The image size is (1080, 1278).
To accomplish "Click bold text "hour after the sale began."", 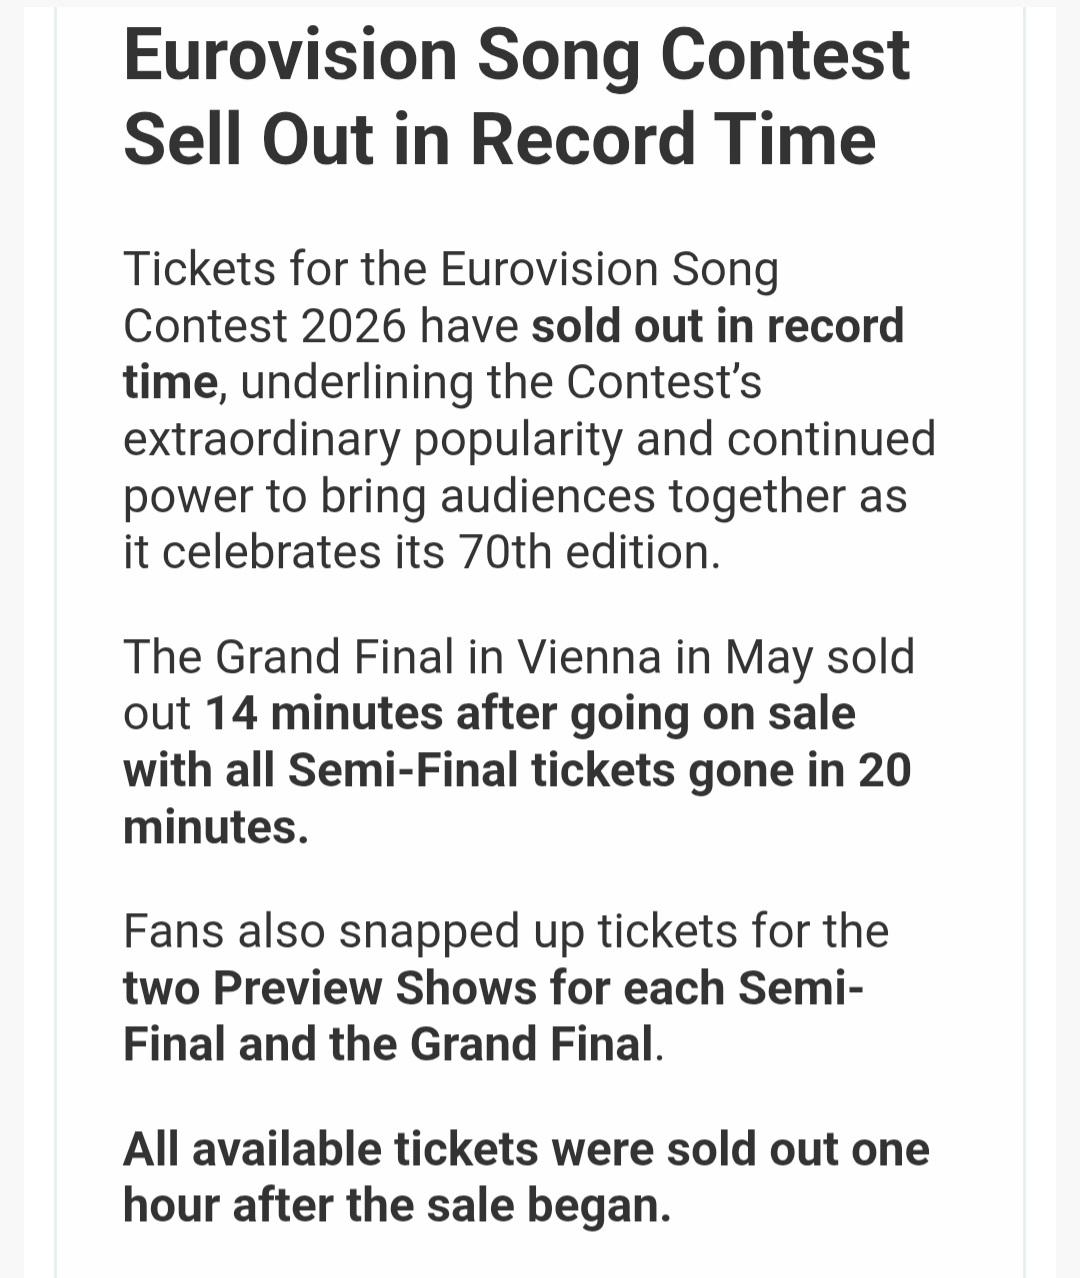I will 396,1206.
